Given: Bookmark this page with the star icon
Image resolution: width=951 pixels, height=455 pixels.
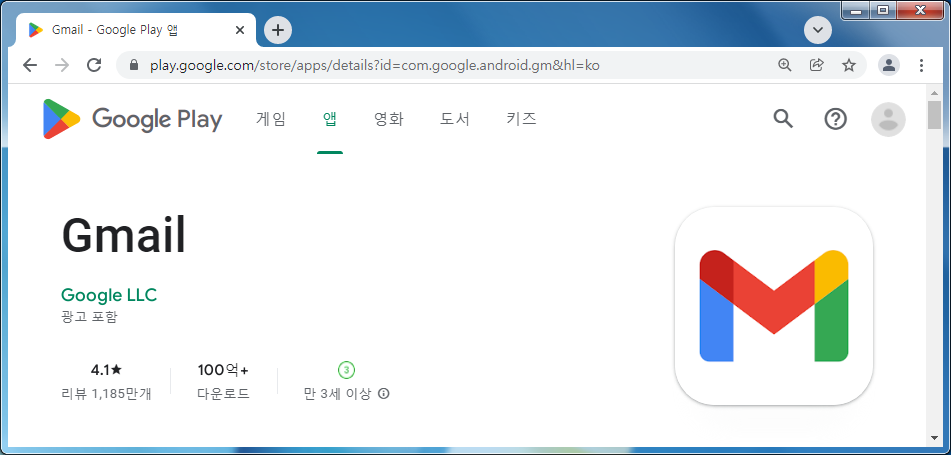Looking at the screenshot, I should click(x=849, y=65).
